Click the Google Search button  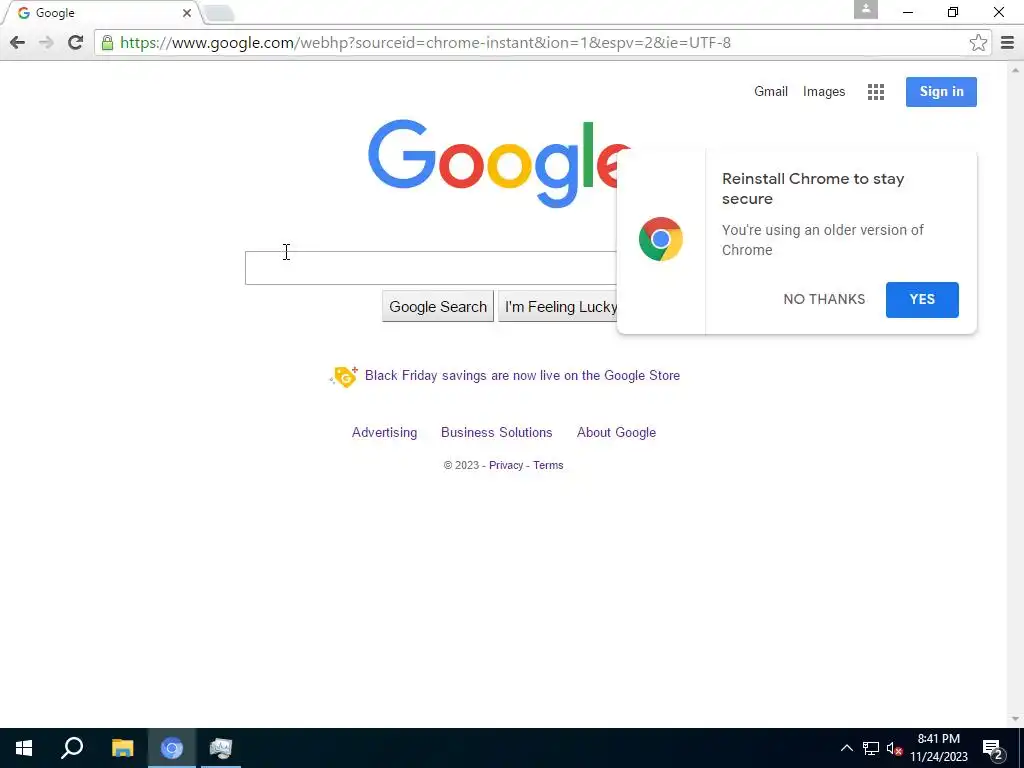[x=438, y=306]
